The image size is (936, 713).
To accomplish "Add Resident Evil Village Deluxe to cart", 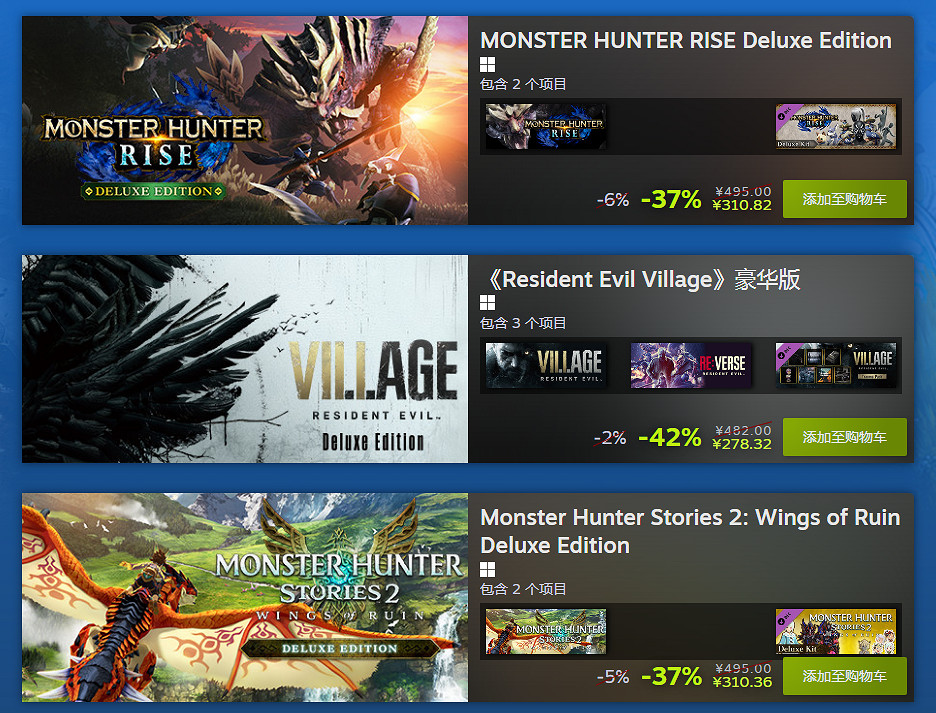I will (845, 437).
